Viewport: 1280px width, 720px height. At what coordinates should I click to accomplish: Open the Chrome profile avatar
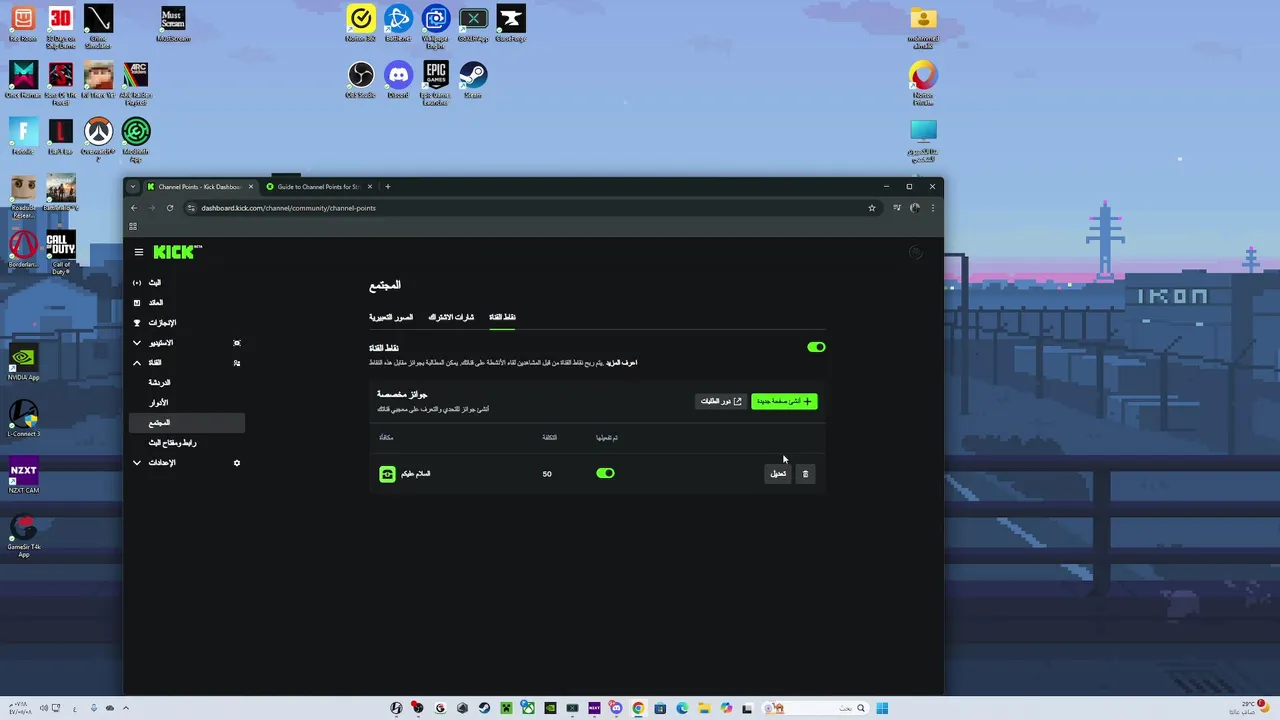915,208
